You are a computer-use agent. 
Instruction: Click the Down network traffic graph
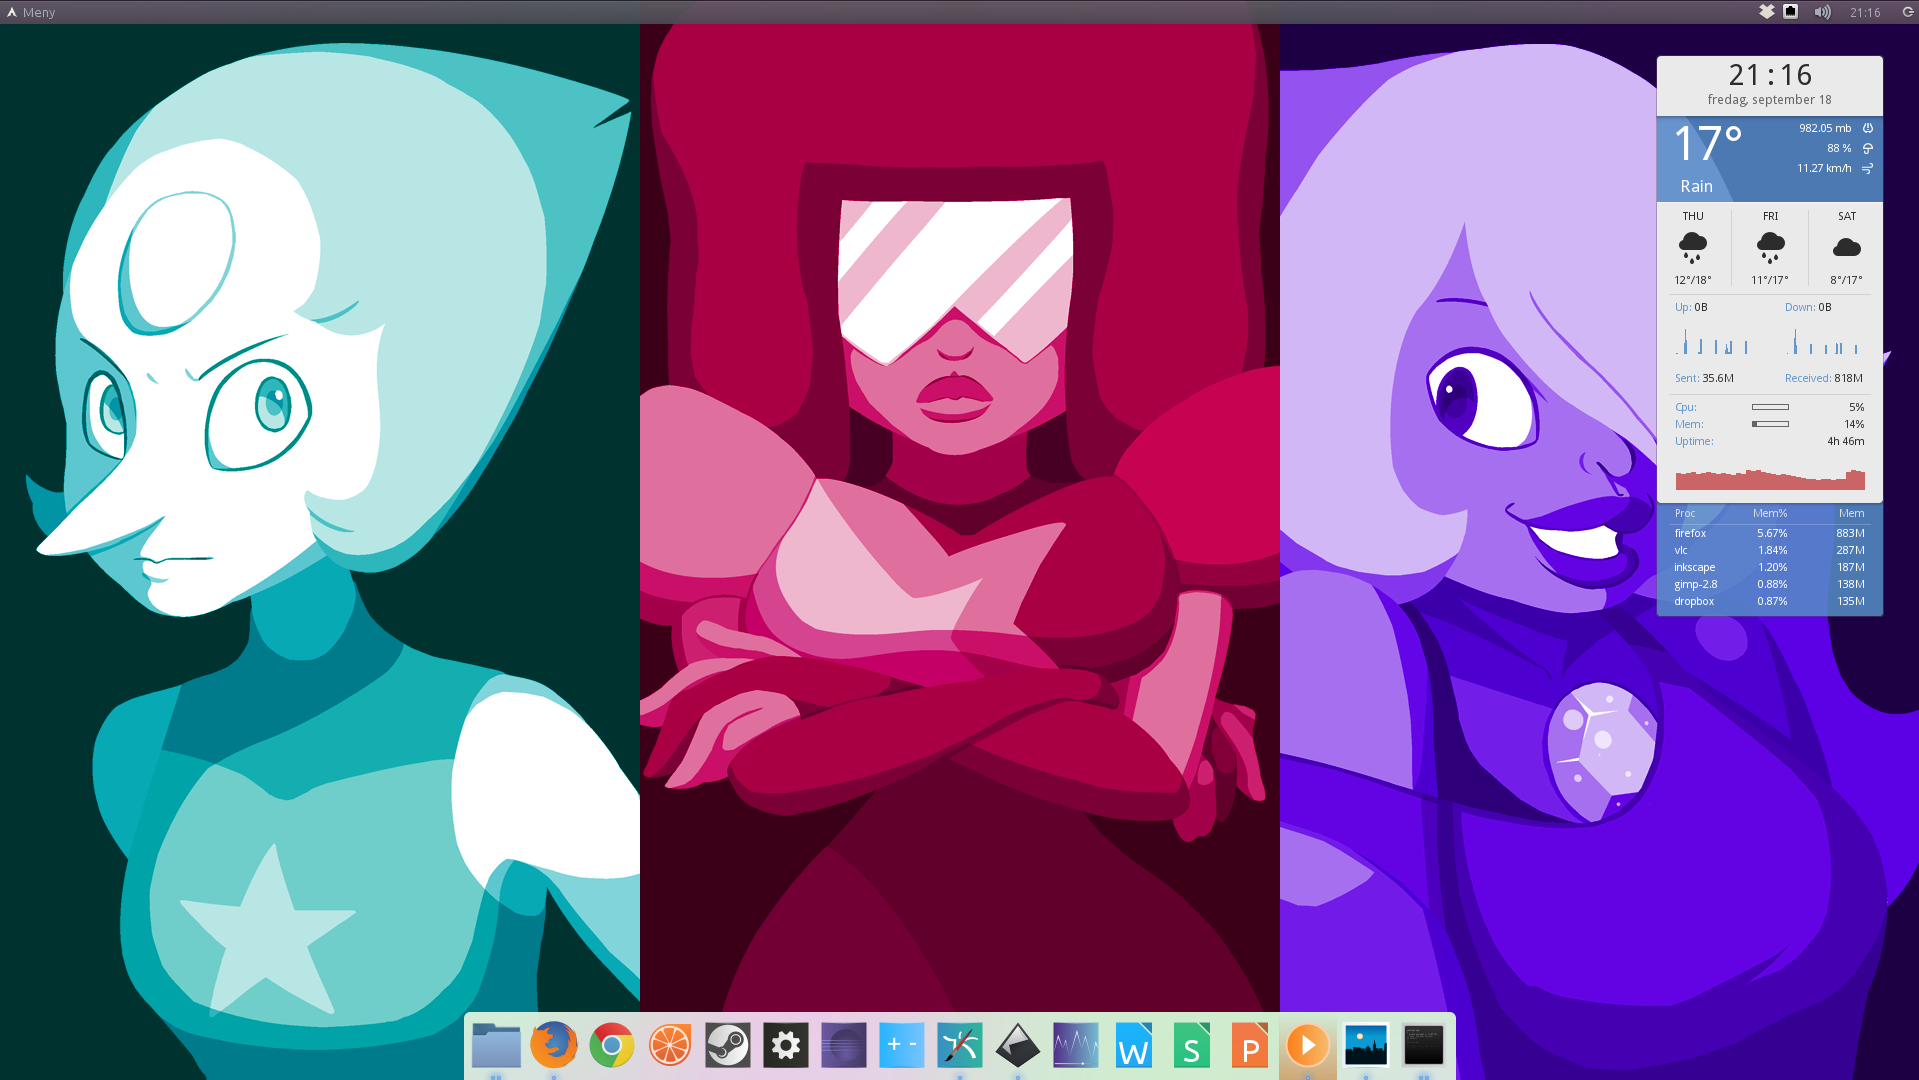1822,342
